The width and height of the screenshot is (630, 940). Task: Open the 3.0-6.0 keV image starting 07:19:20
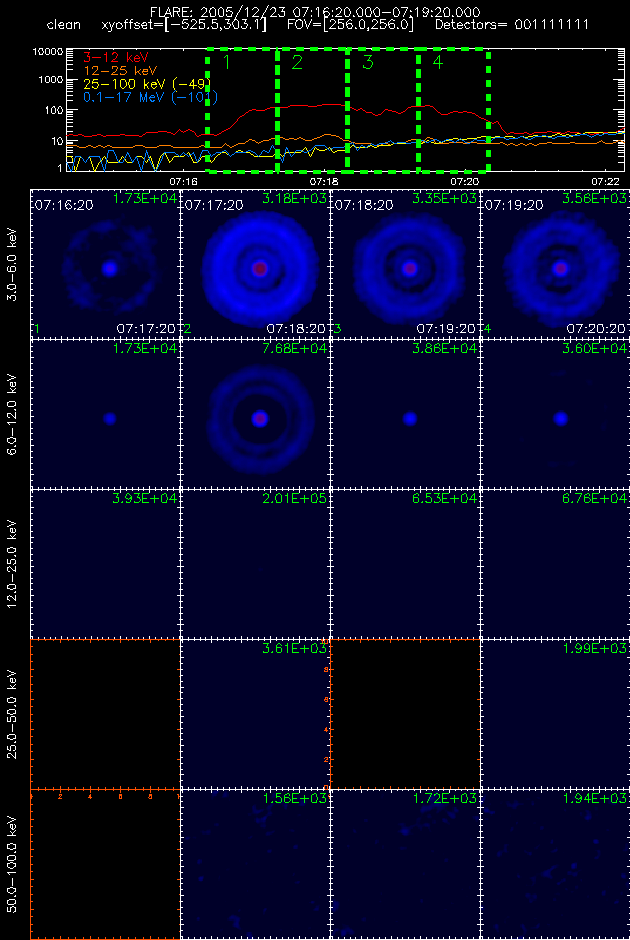click(x=556, y=264)
